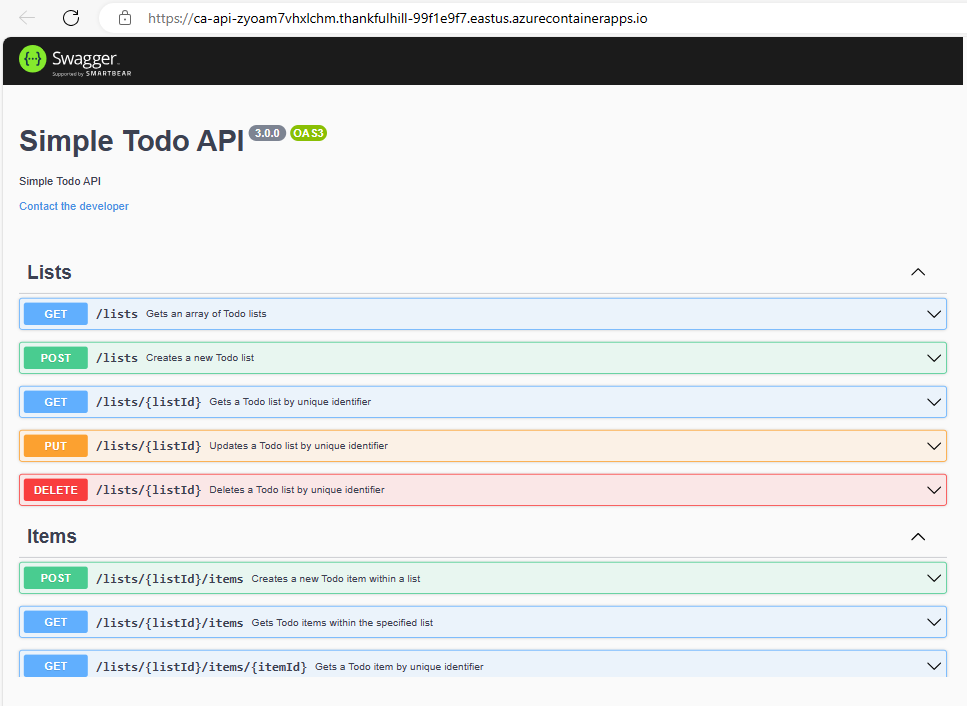The image size is (967, 706).
Task: Click the Lists section heading
Action: [49, 272]
